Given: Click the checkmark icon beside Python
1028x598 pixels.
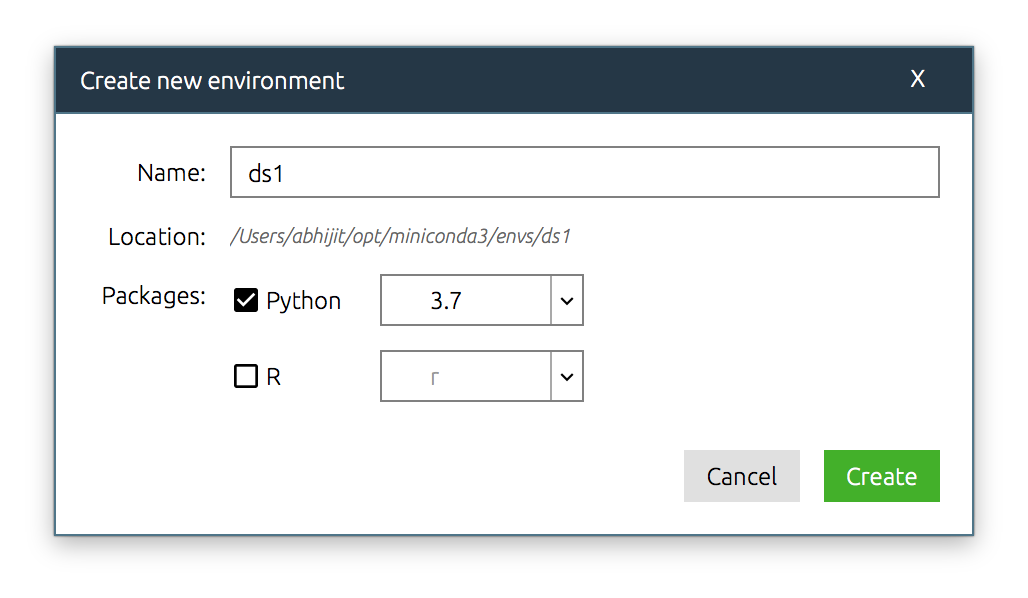Looking at the screenshot, I should (x=246, y=300).
